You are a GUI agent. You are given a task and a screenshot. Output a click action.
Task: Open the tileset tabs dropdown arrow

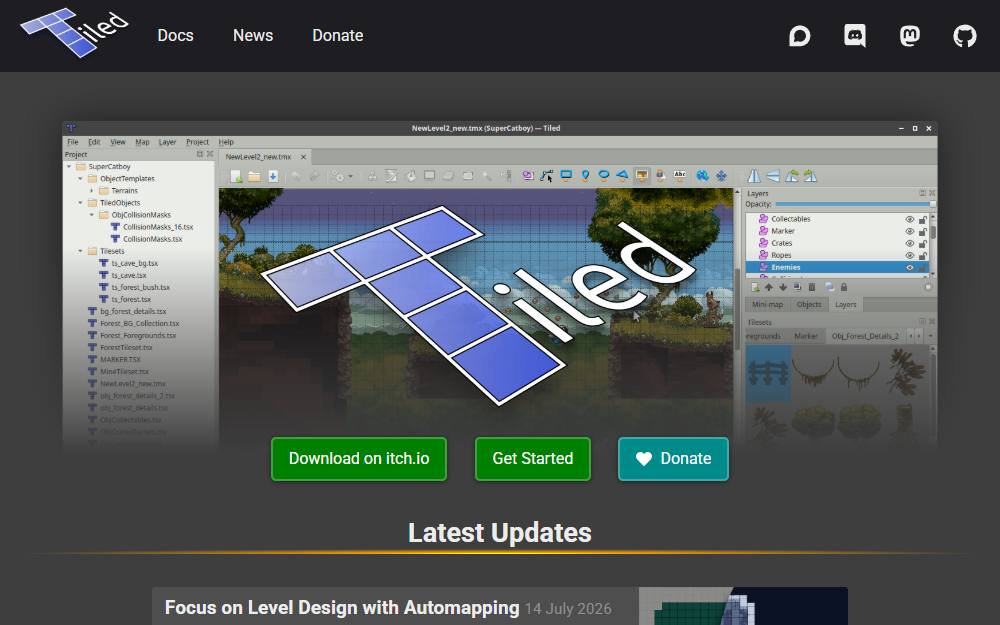(x=930, y=335)
